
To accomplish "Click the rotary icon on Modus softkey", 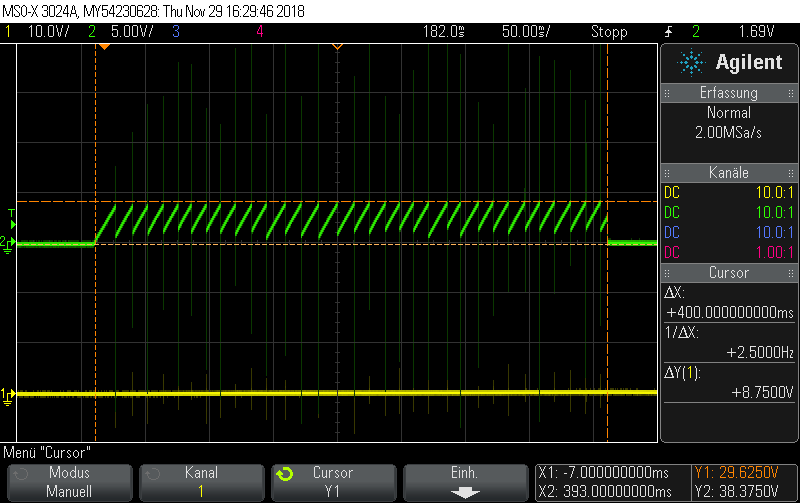I will tap(21, 474).
